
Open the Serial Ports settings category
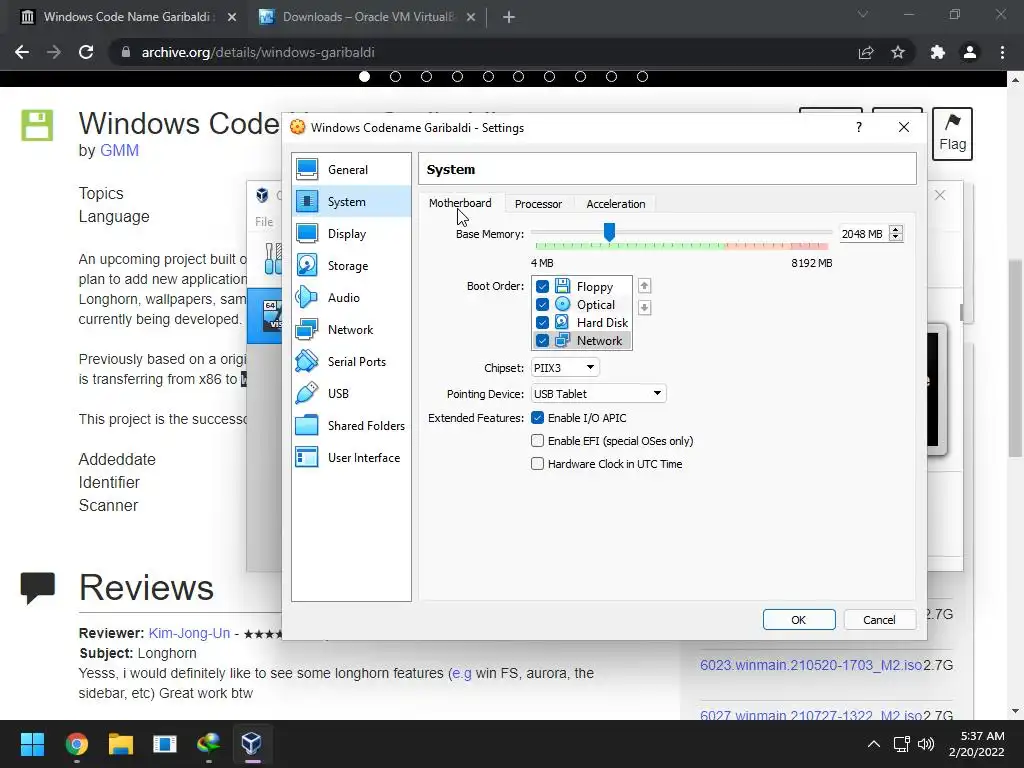pos(351,362)
